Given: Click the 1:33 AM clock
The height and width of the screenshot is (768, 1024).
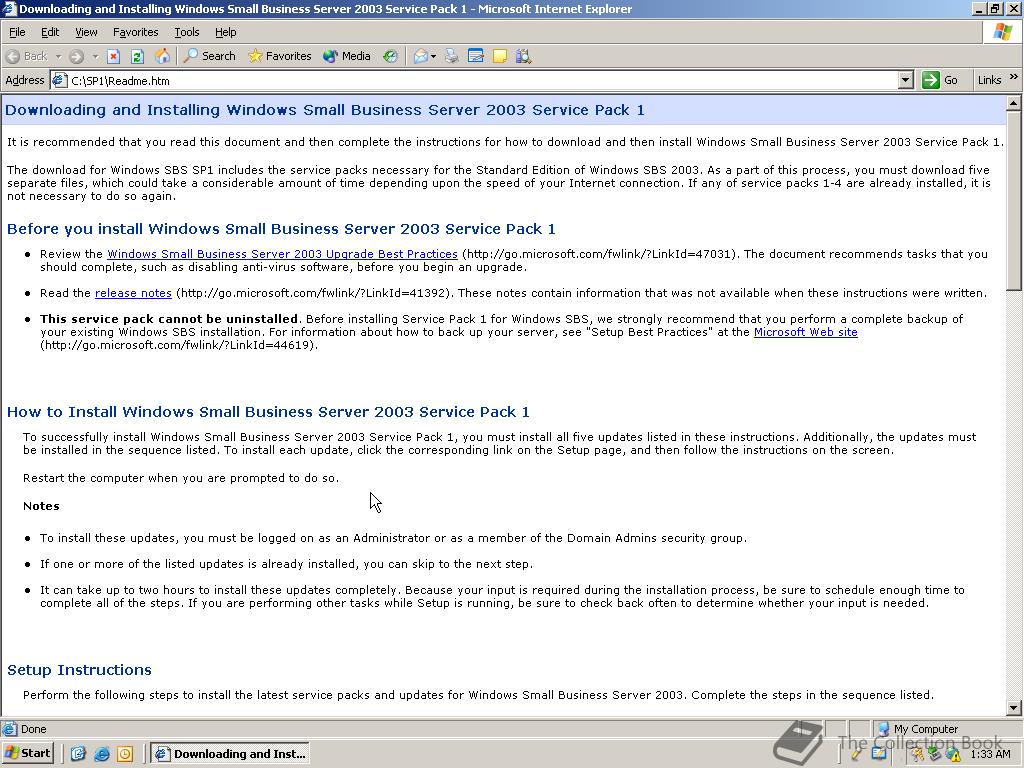Looking at the screenshot, I should pos(991,754).
